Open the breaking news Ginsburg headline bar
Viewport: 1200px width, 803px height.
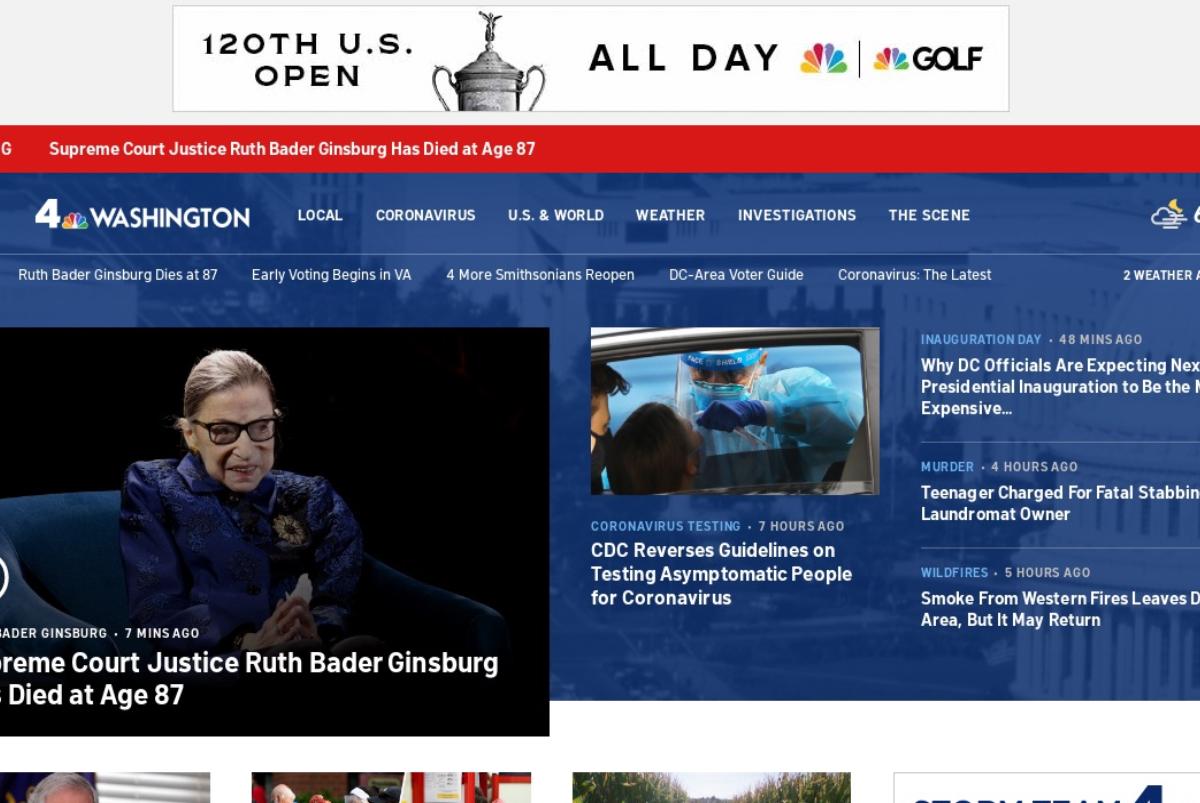coord(292,149)
